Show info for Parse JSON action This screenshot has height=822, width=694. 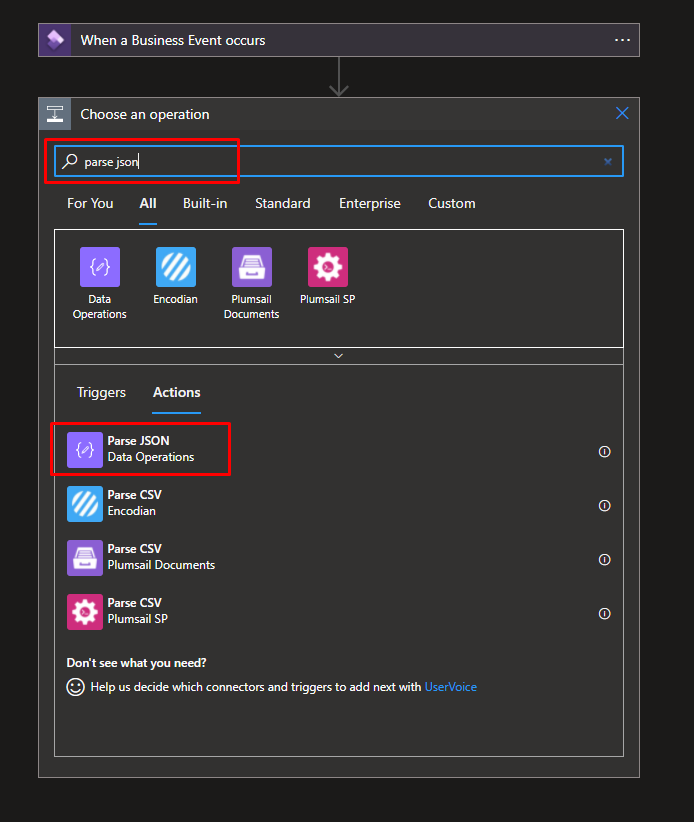point(604,451)
